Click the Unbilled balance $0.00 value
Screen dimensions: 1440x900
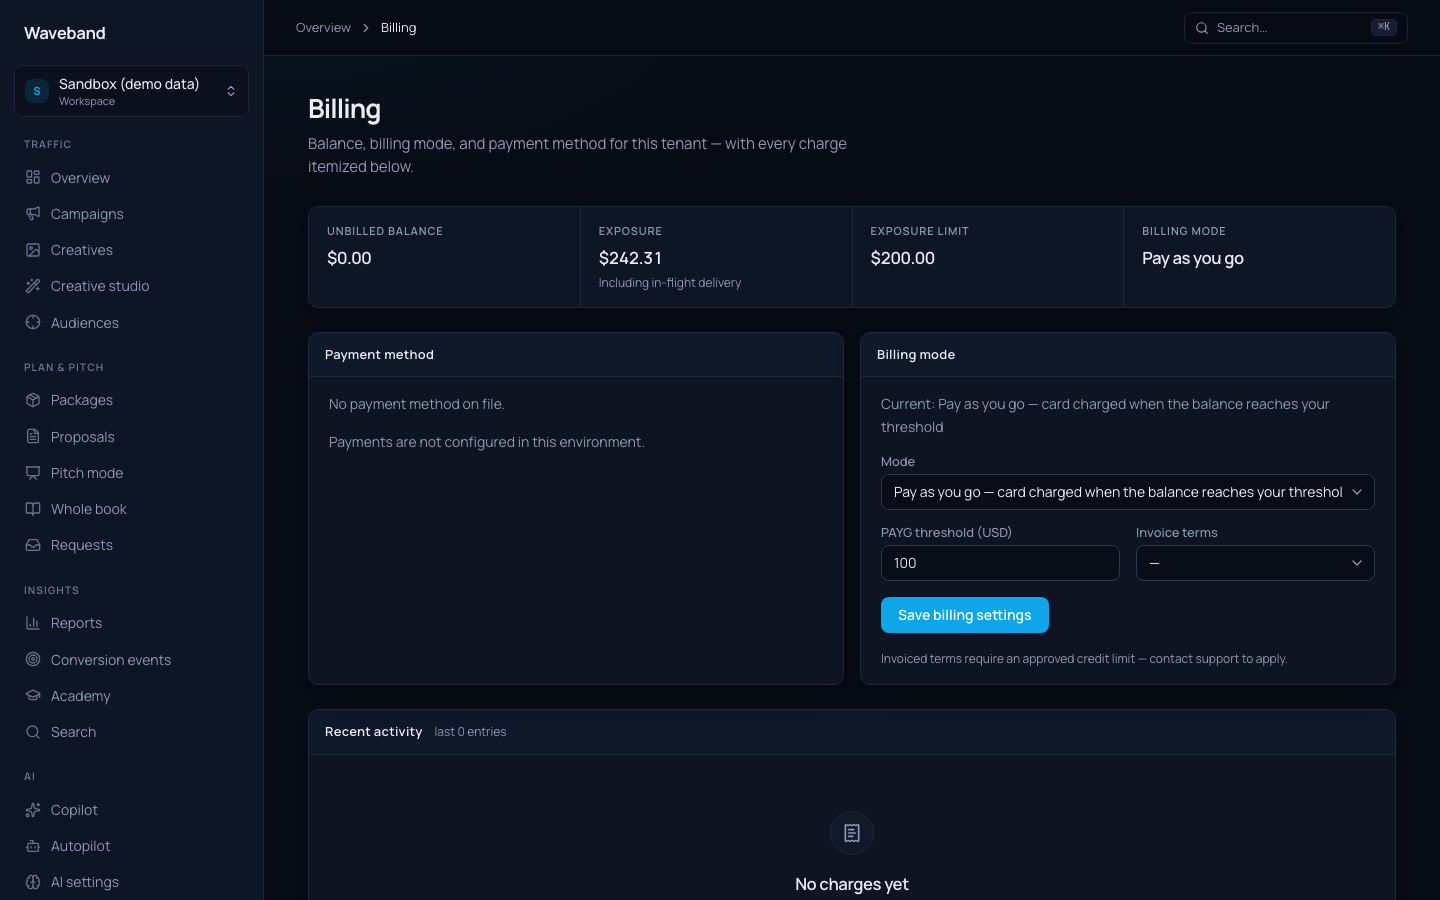[x=349, y=258]
